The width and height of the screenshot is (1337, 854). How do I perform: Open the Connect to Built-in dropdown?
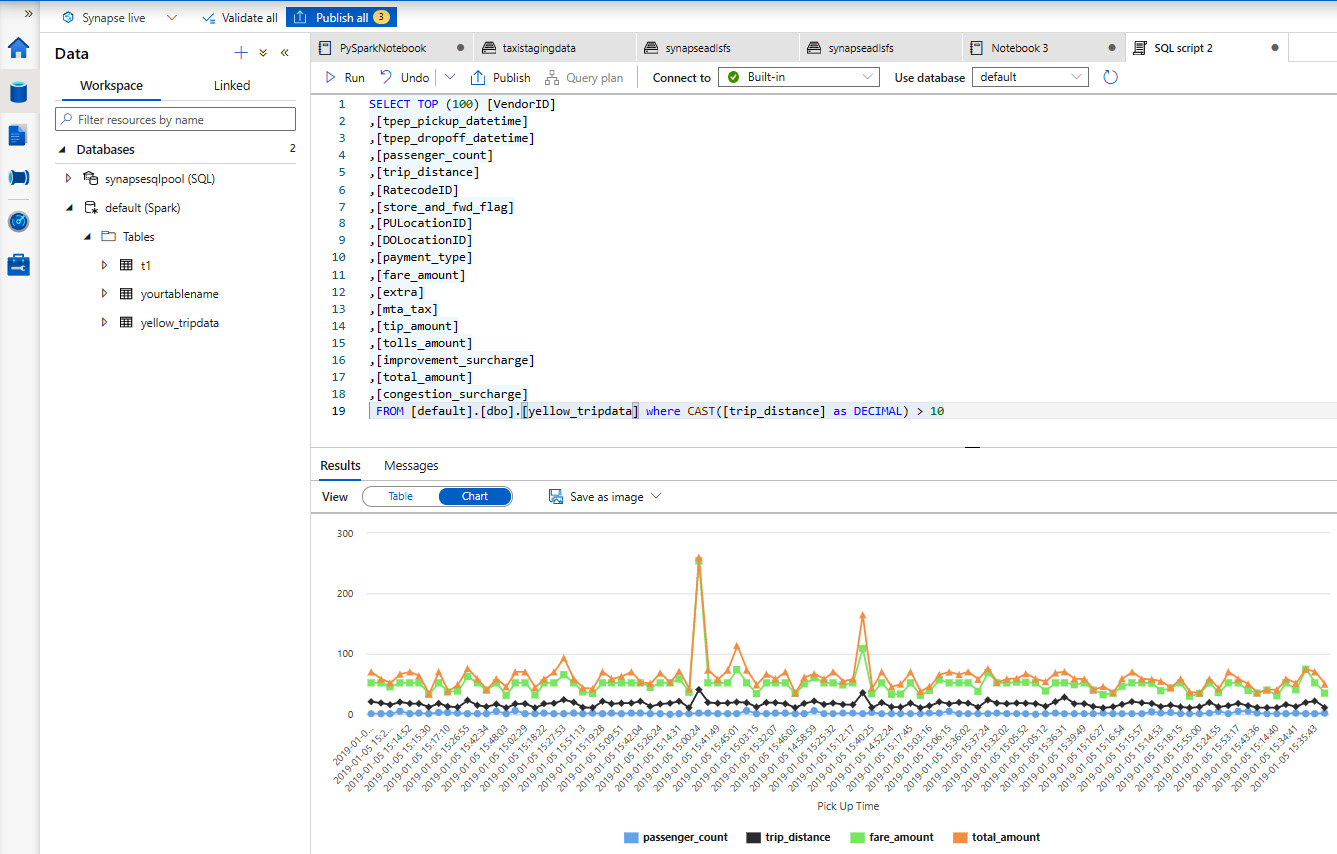[799, 77]
